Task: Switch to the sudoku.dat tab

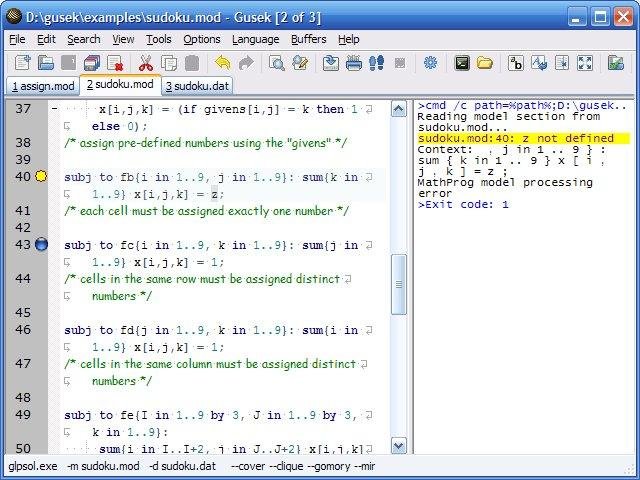Action: (197, 86)
